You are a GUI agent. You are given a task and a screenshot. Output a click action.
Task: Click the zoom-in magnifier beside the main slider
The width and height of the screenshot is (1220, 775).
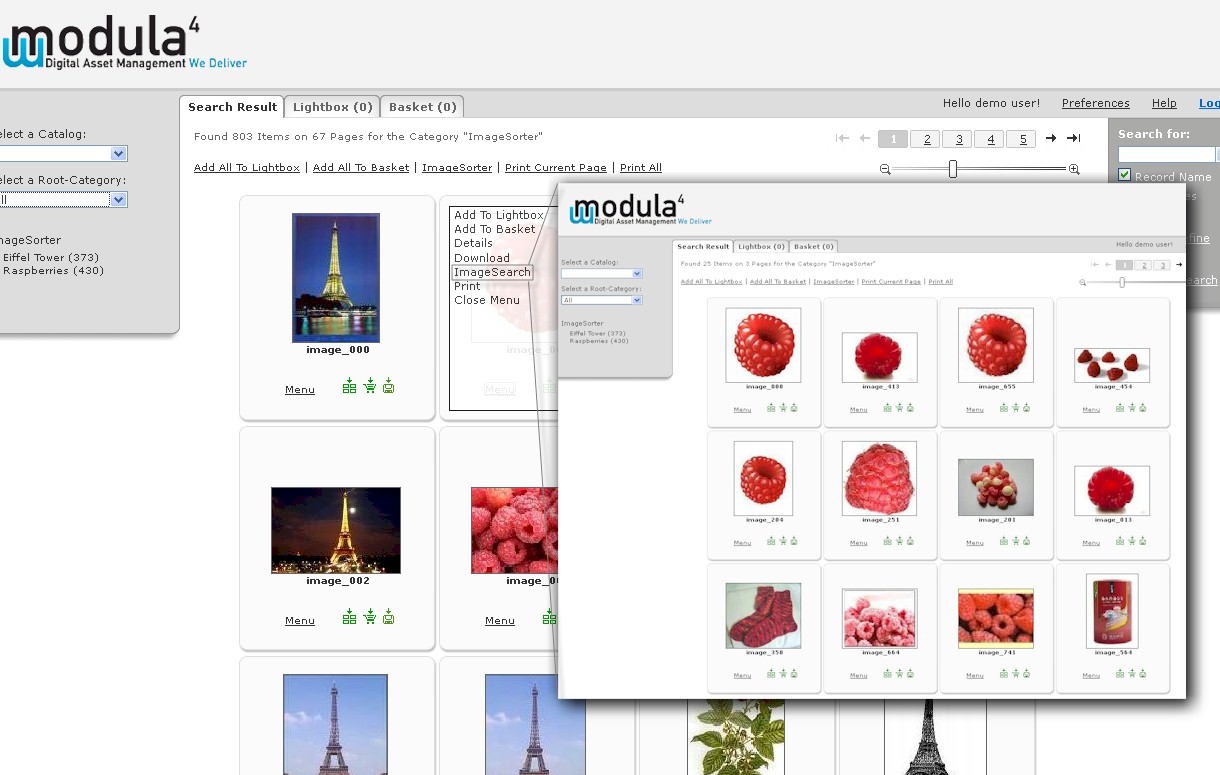[1074, 170]
